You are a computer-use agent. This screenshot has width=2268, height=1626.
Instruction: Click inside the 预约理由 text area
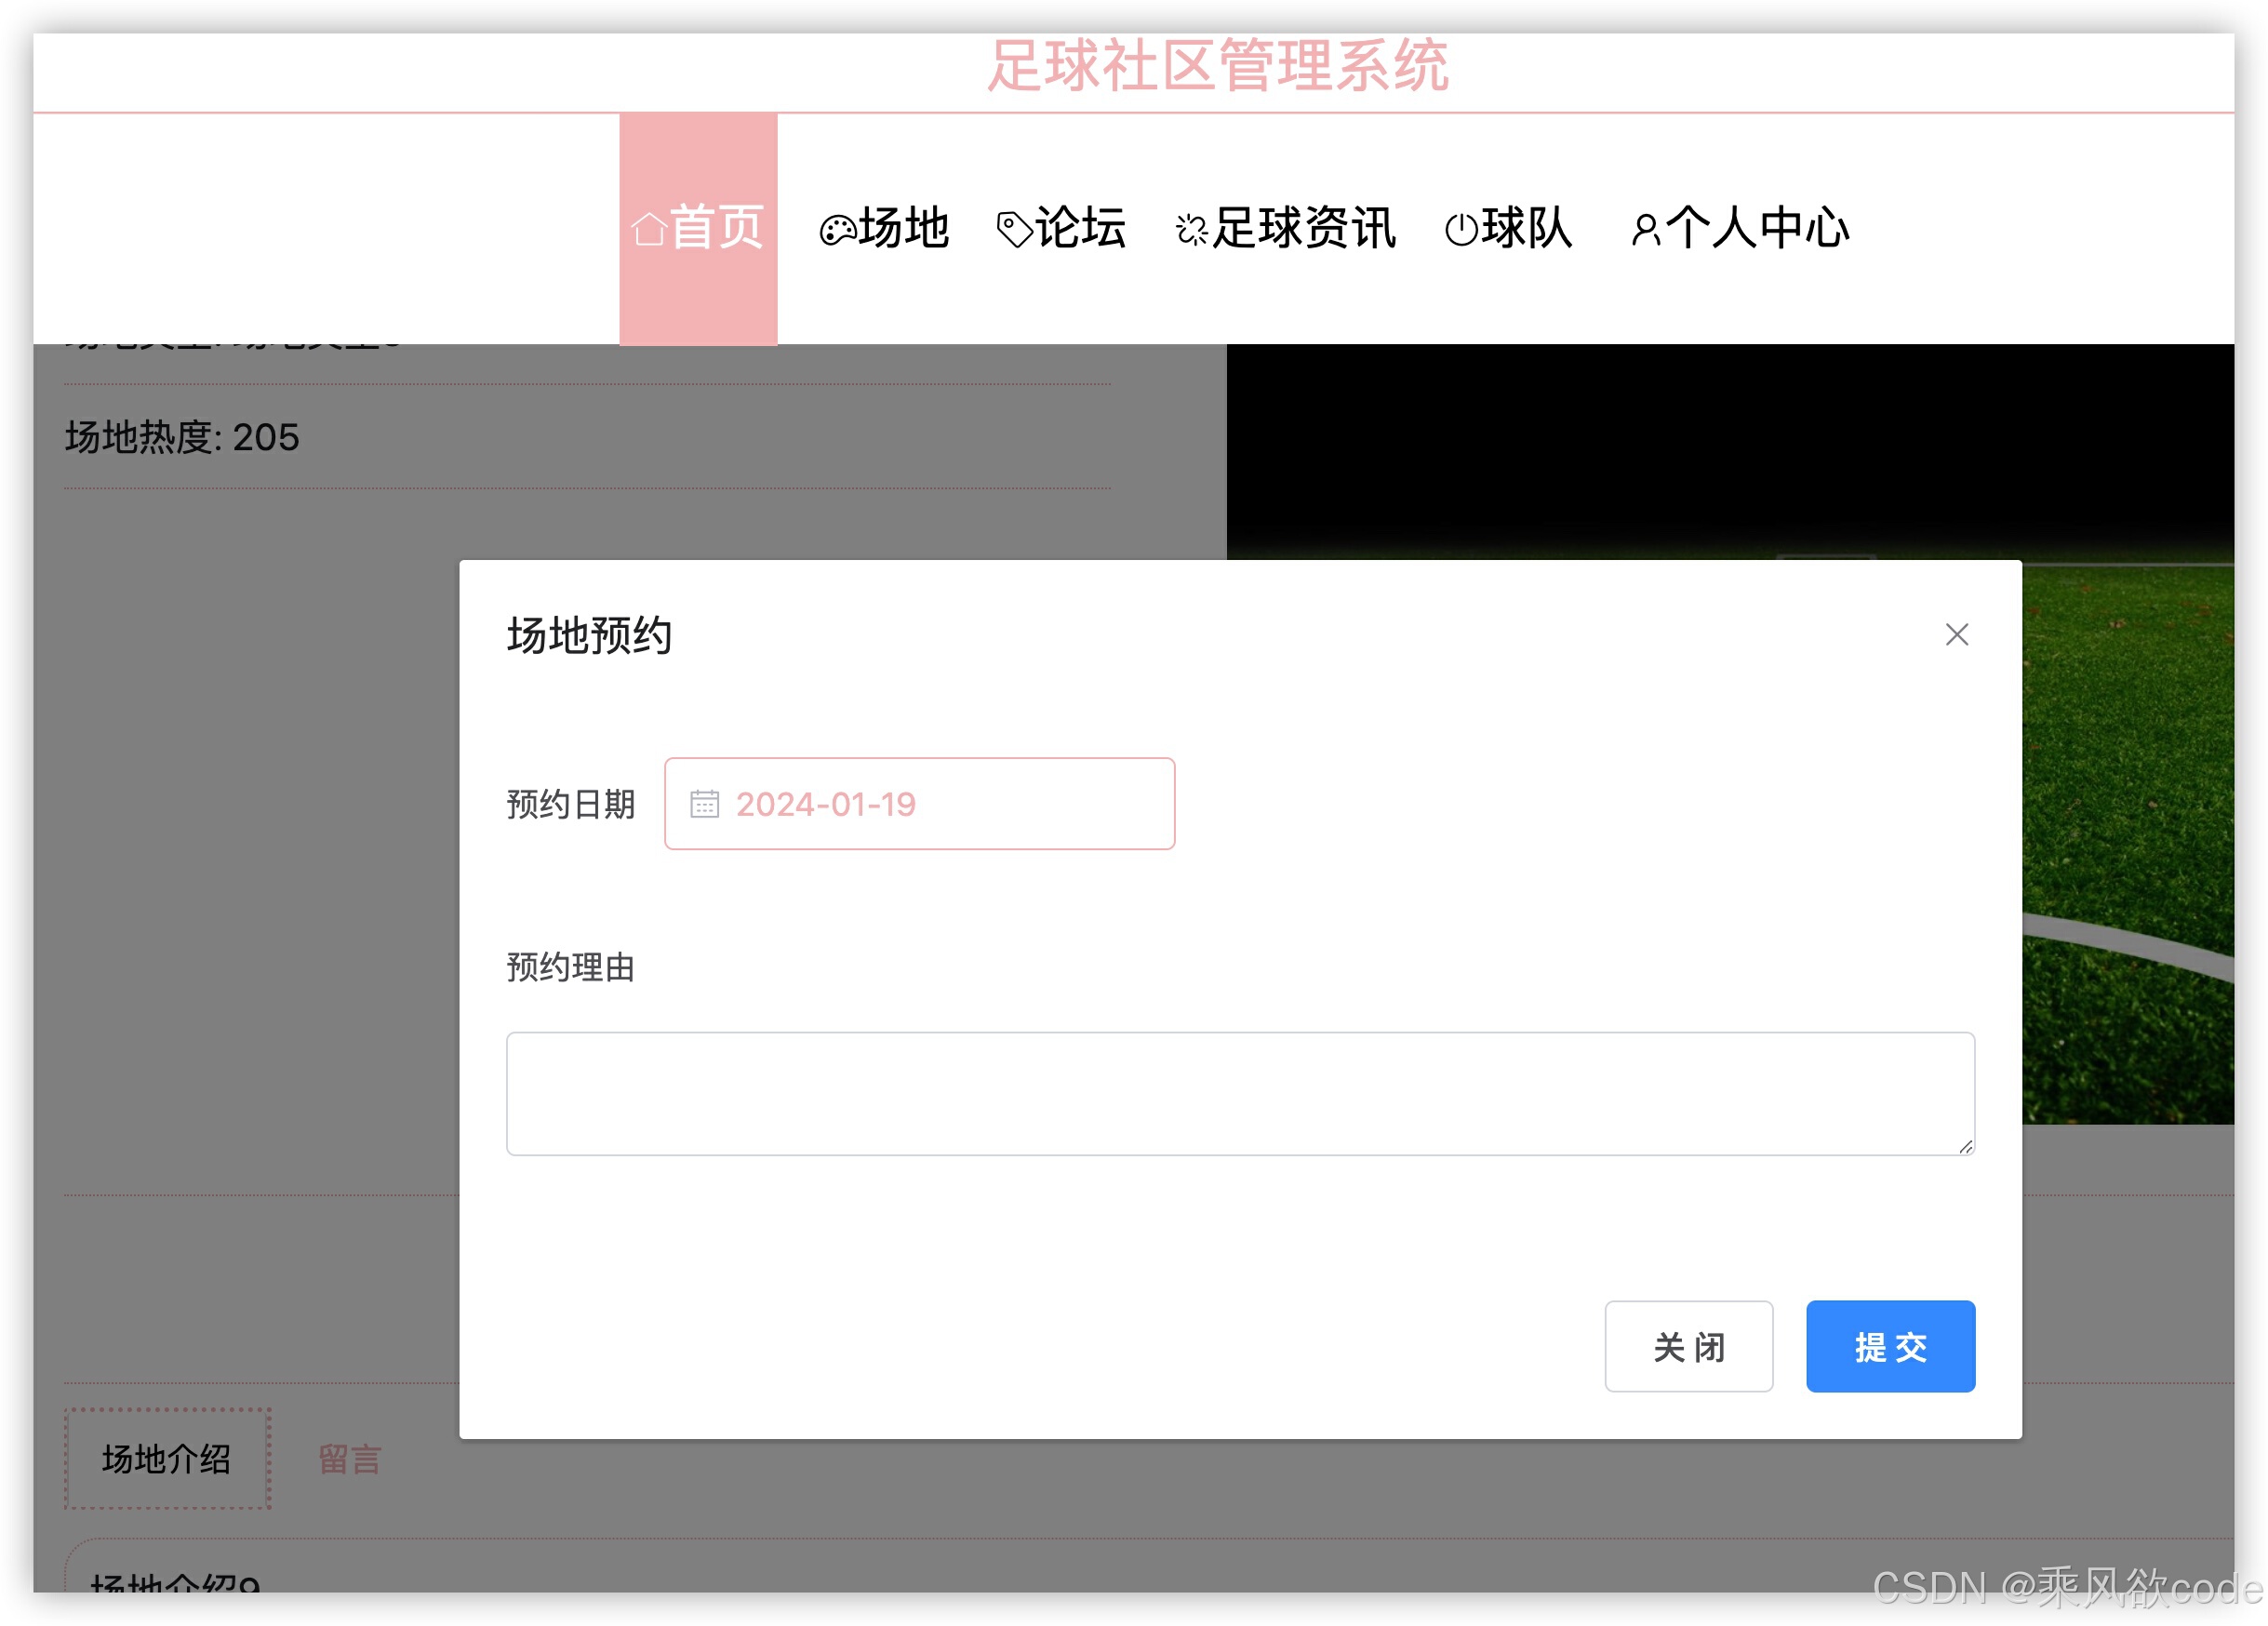1240,1093
